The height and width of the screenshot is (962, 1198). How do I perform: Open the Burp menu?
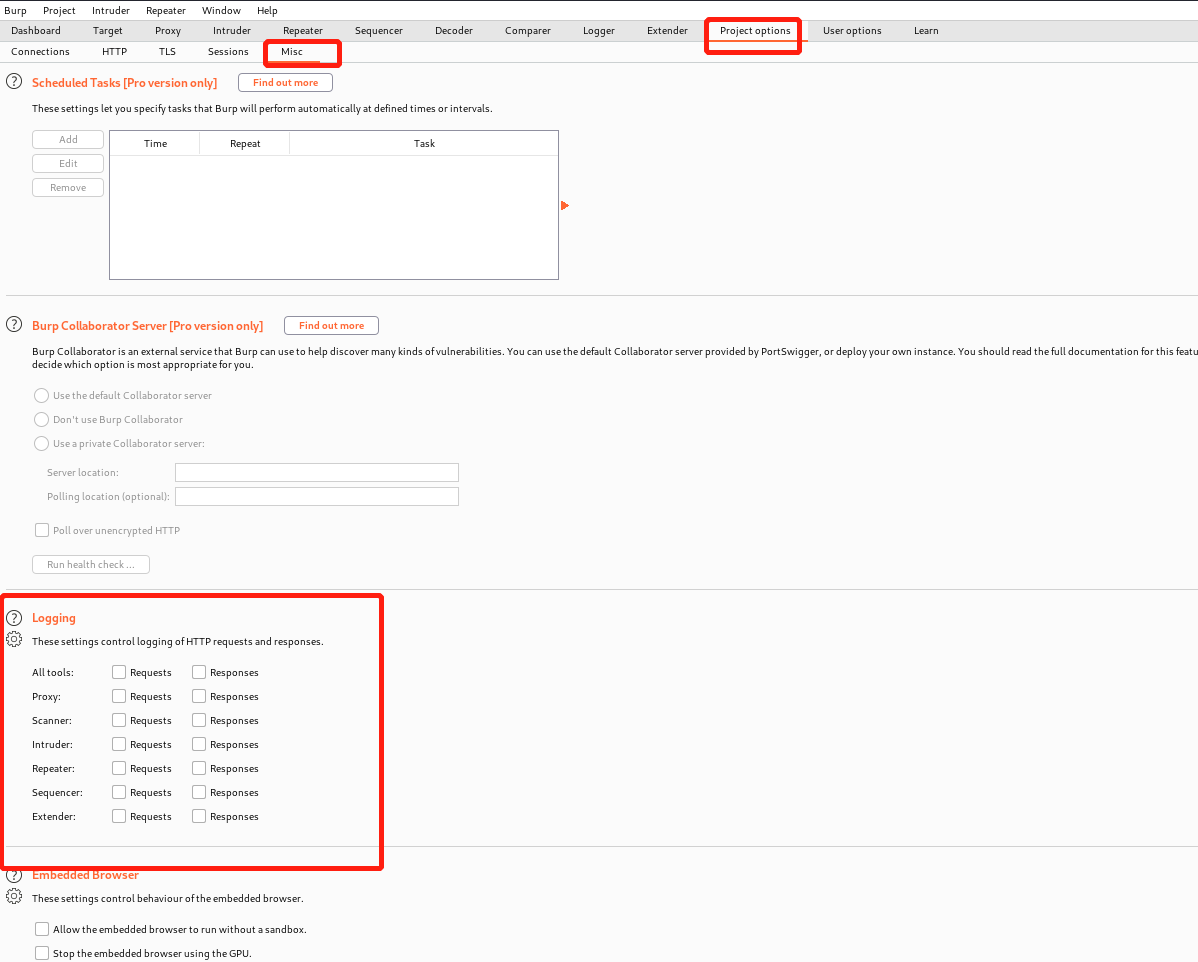coord(15,11)
